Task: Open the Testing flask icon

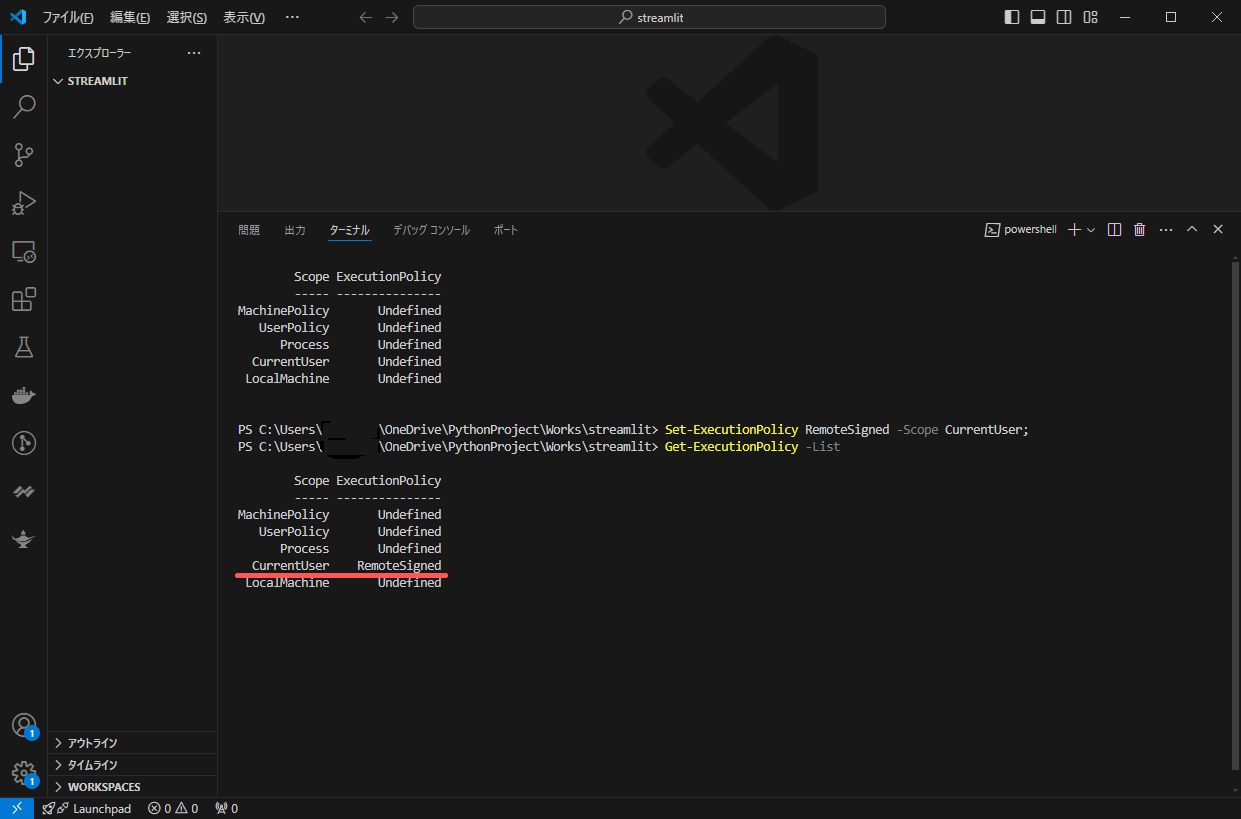Action: coord(24,347)
